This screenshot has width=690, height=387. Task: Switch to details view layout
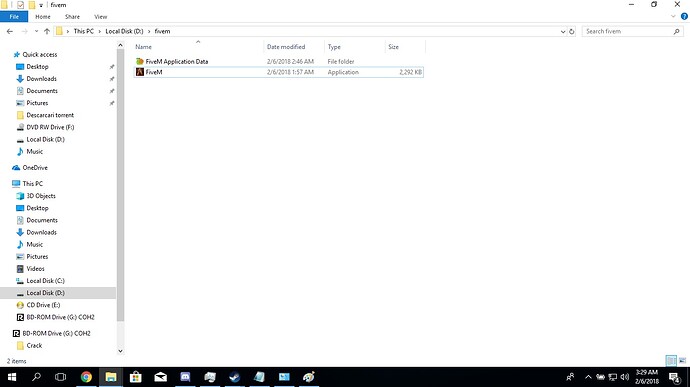pos(671,361)
